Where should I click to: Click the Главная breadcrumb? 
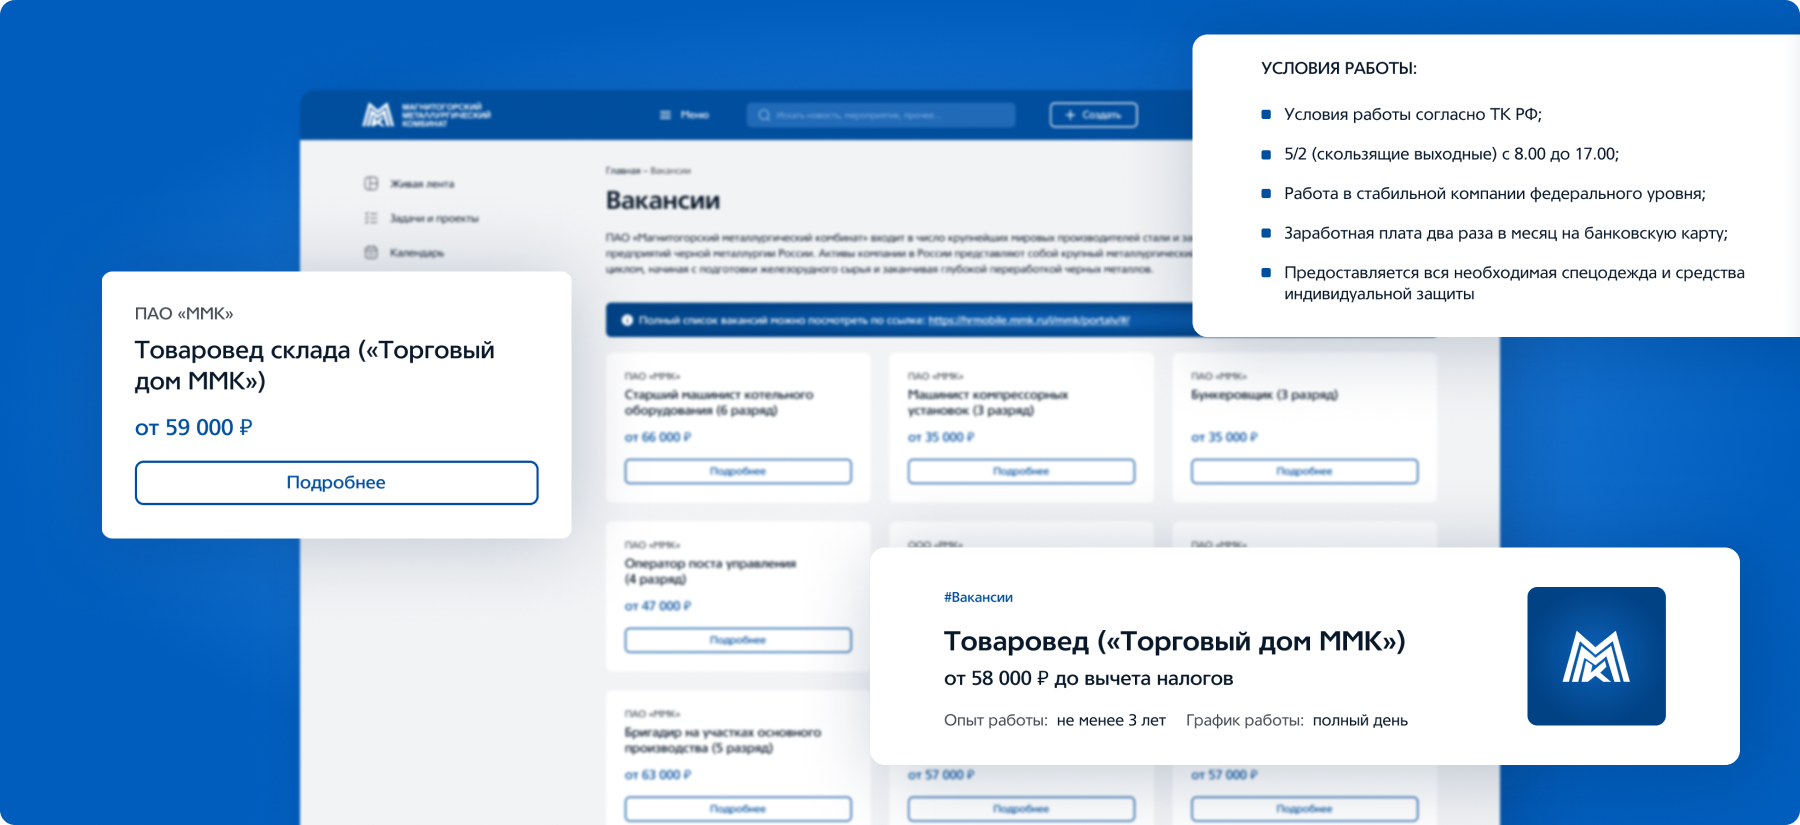(x=623, y=171)
